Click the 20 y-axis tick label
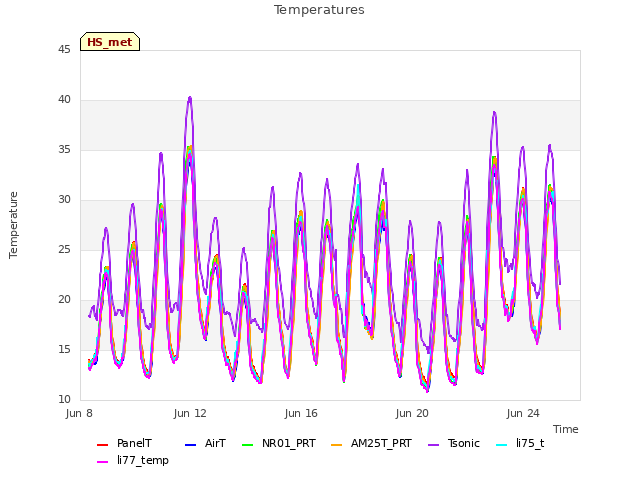 [64, 300]
